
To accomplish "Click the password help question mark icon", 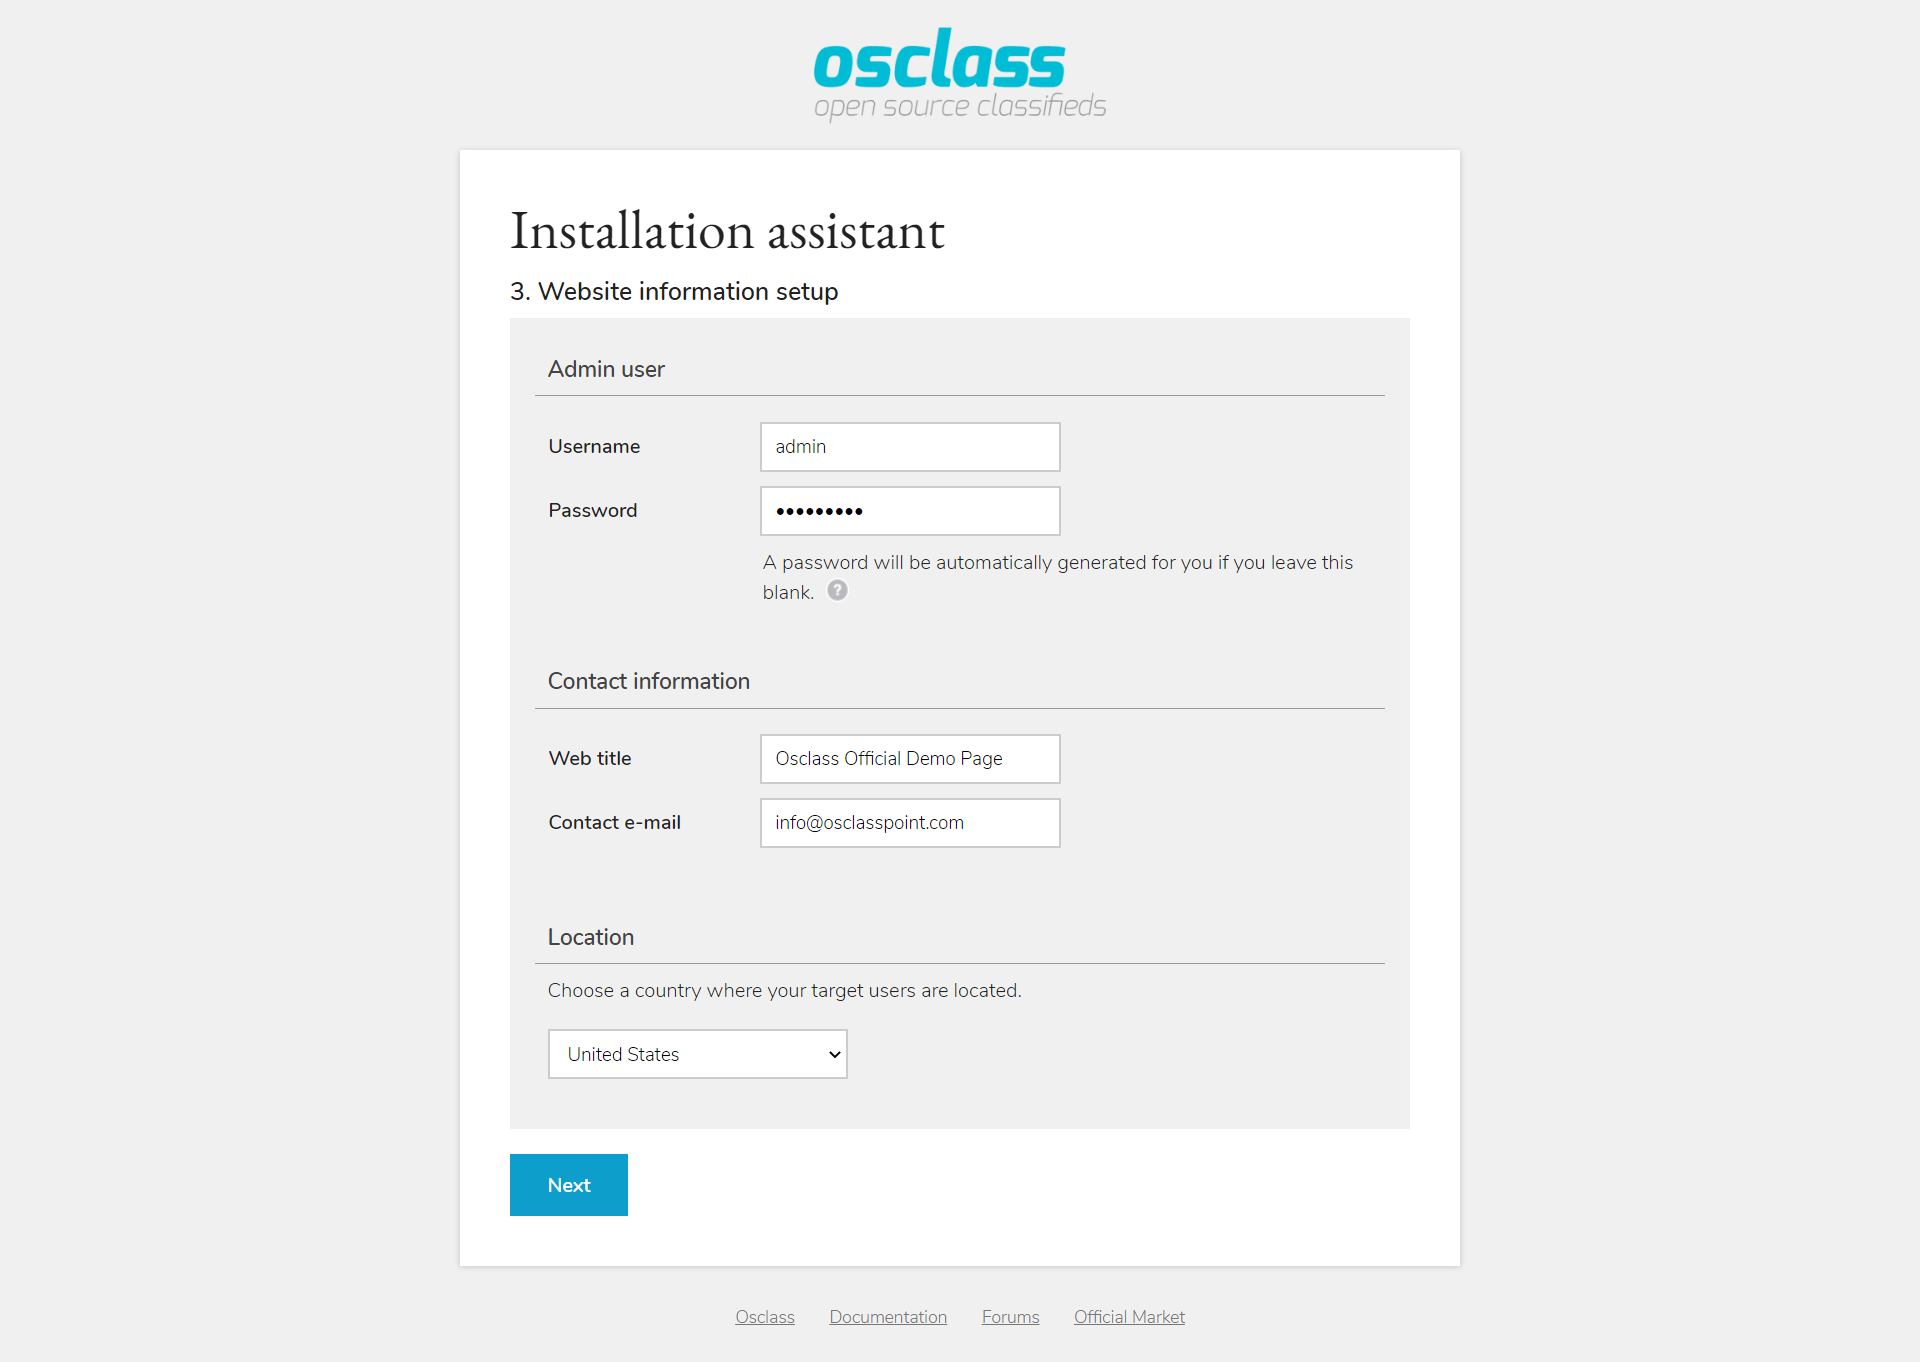I will [x=837, y=591].
